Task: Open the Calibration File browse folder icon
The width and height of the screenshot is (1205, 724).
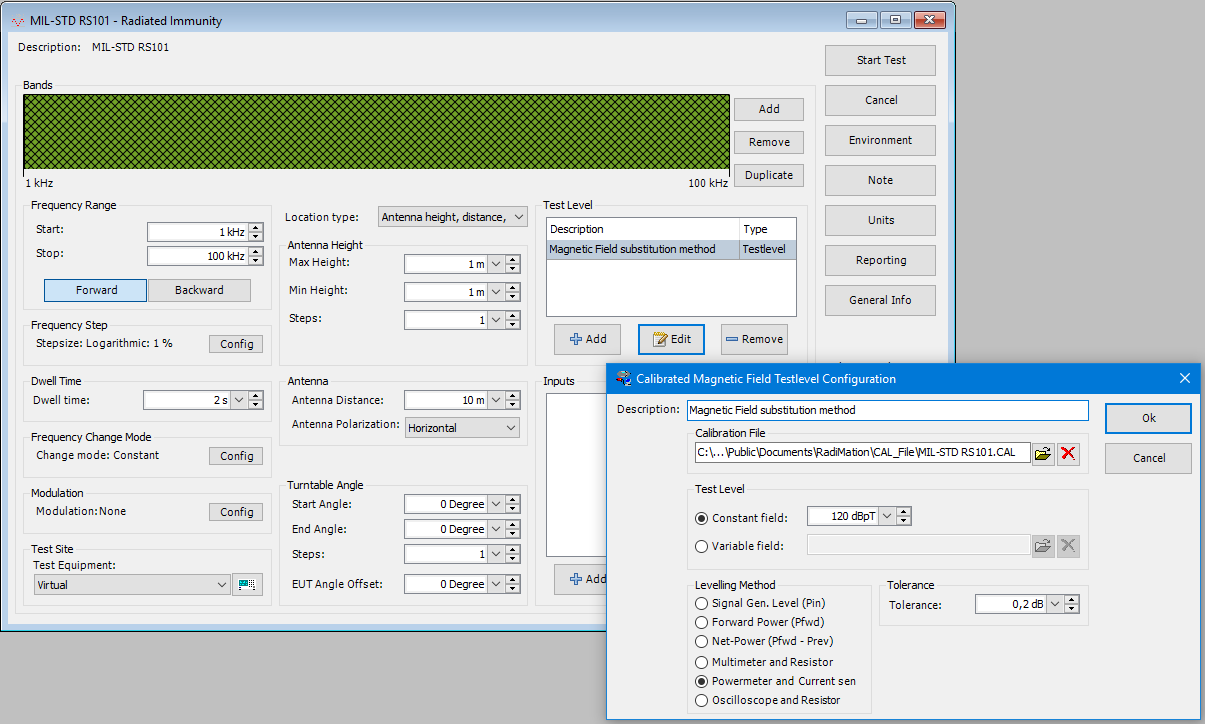Action: [x=1043, y=452]
